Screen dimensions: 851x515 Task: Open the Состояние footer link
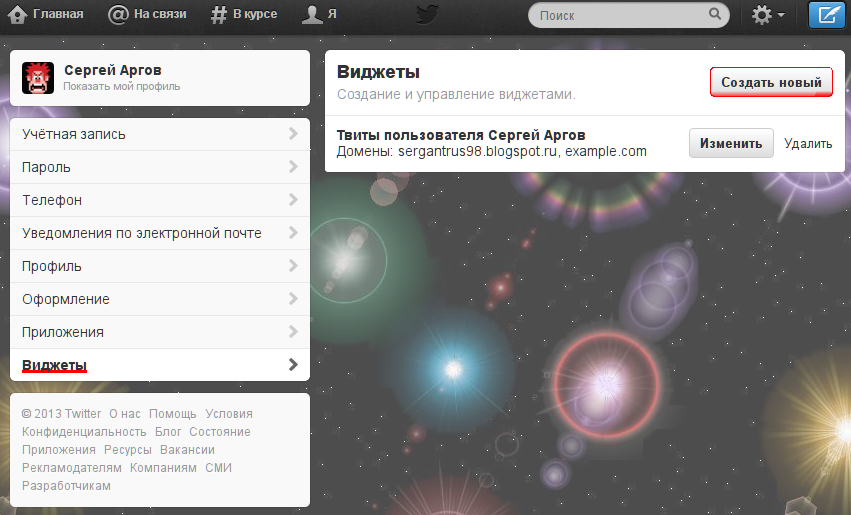pos(220,432)
